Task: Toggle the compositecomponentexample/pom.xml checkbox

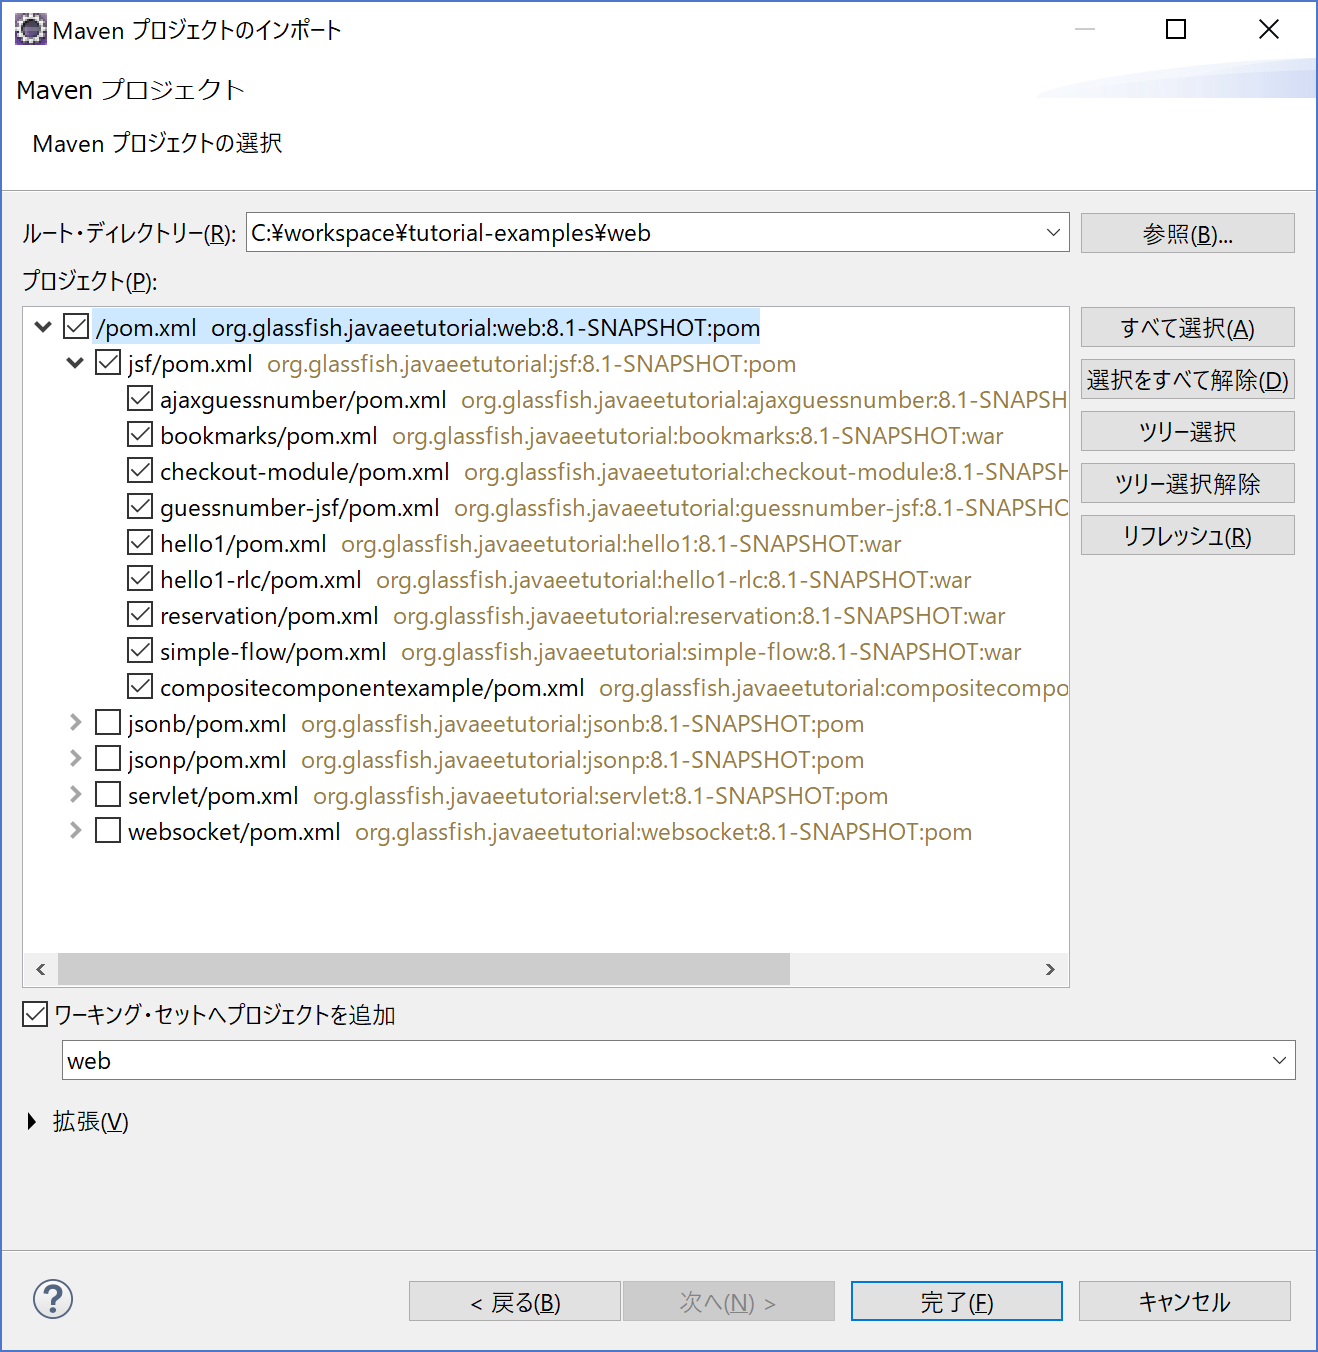Action: tap(140, 687)
